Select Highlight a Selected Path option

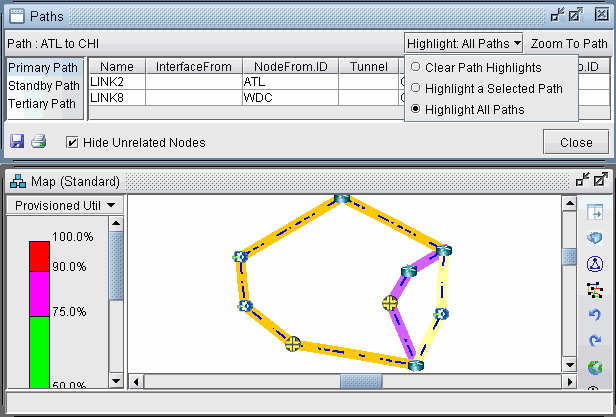(x=415, y=88)
